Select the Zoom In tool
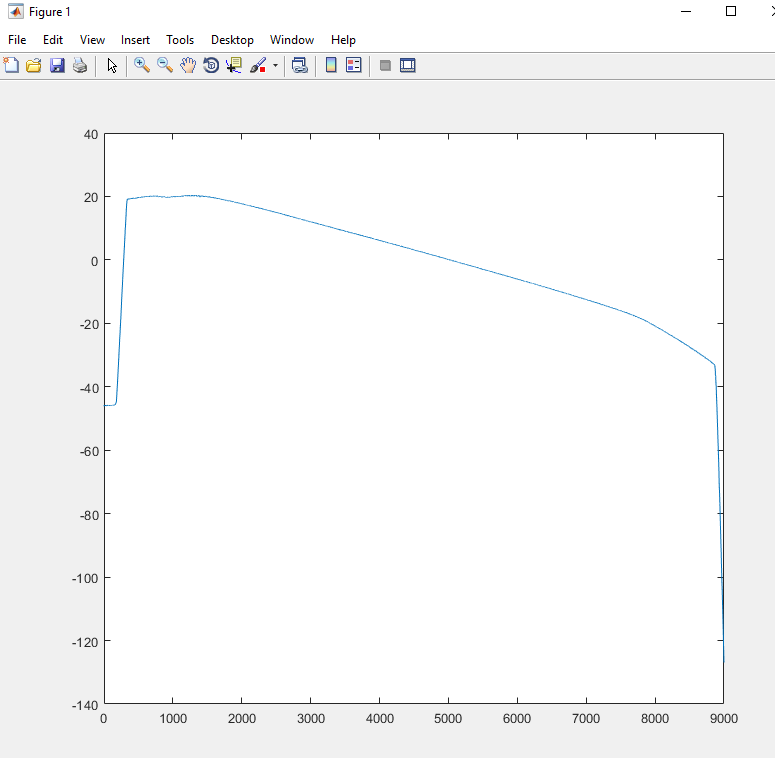This screenshot has width=775, height=758. pyautogui.click(x=142, y=66)
